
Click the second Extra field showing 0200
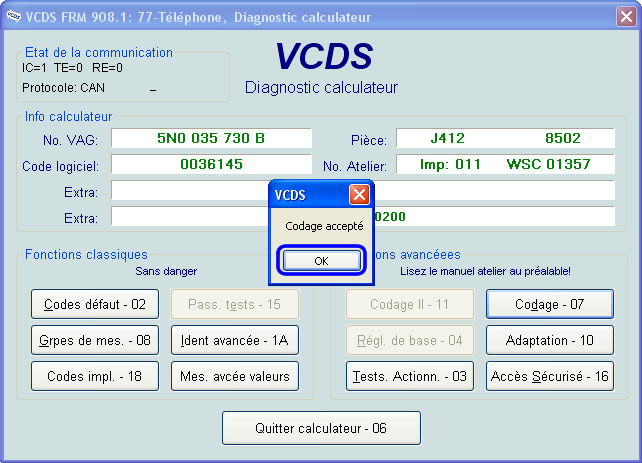(363, 217)
